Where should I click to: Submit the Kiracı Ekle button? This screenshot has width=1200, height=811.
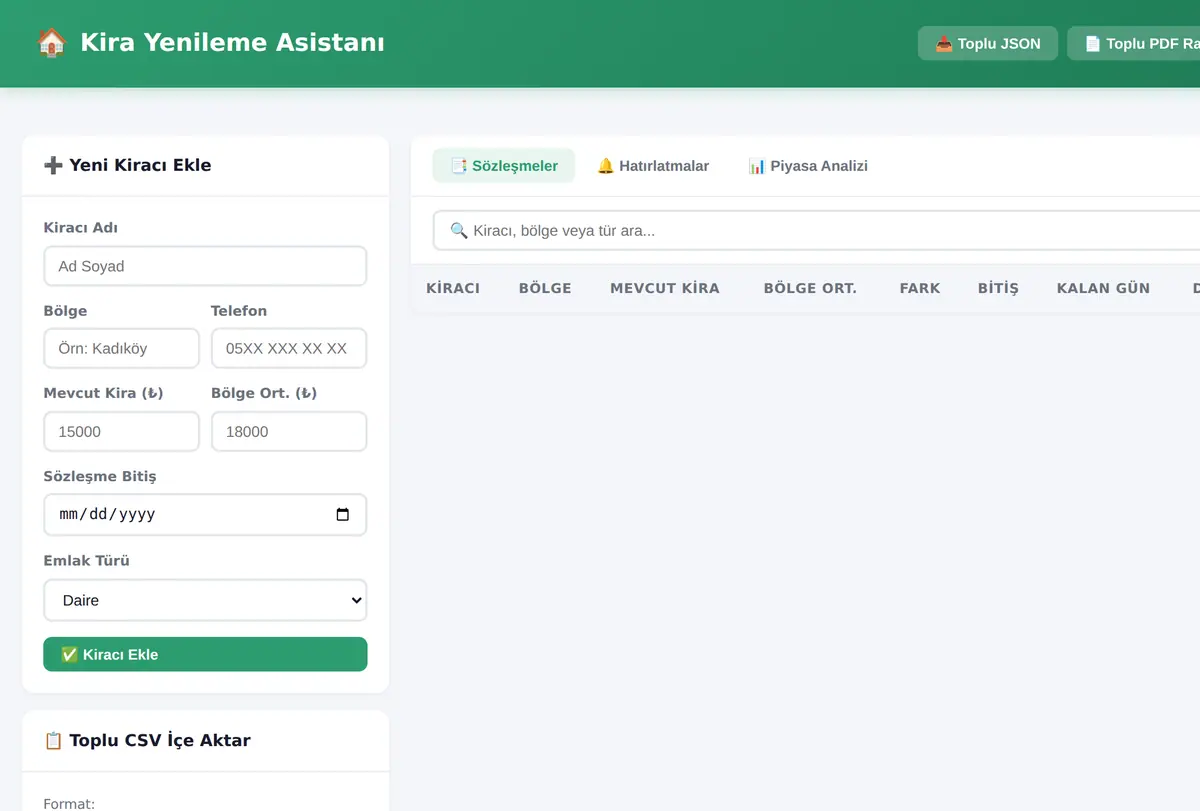pyautogui.click(x=205, y=654)
